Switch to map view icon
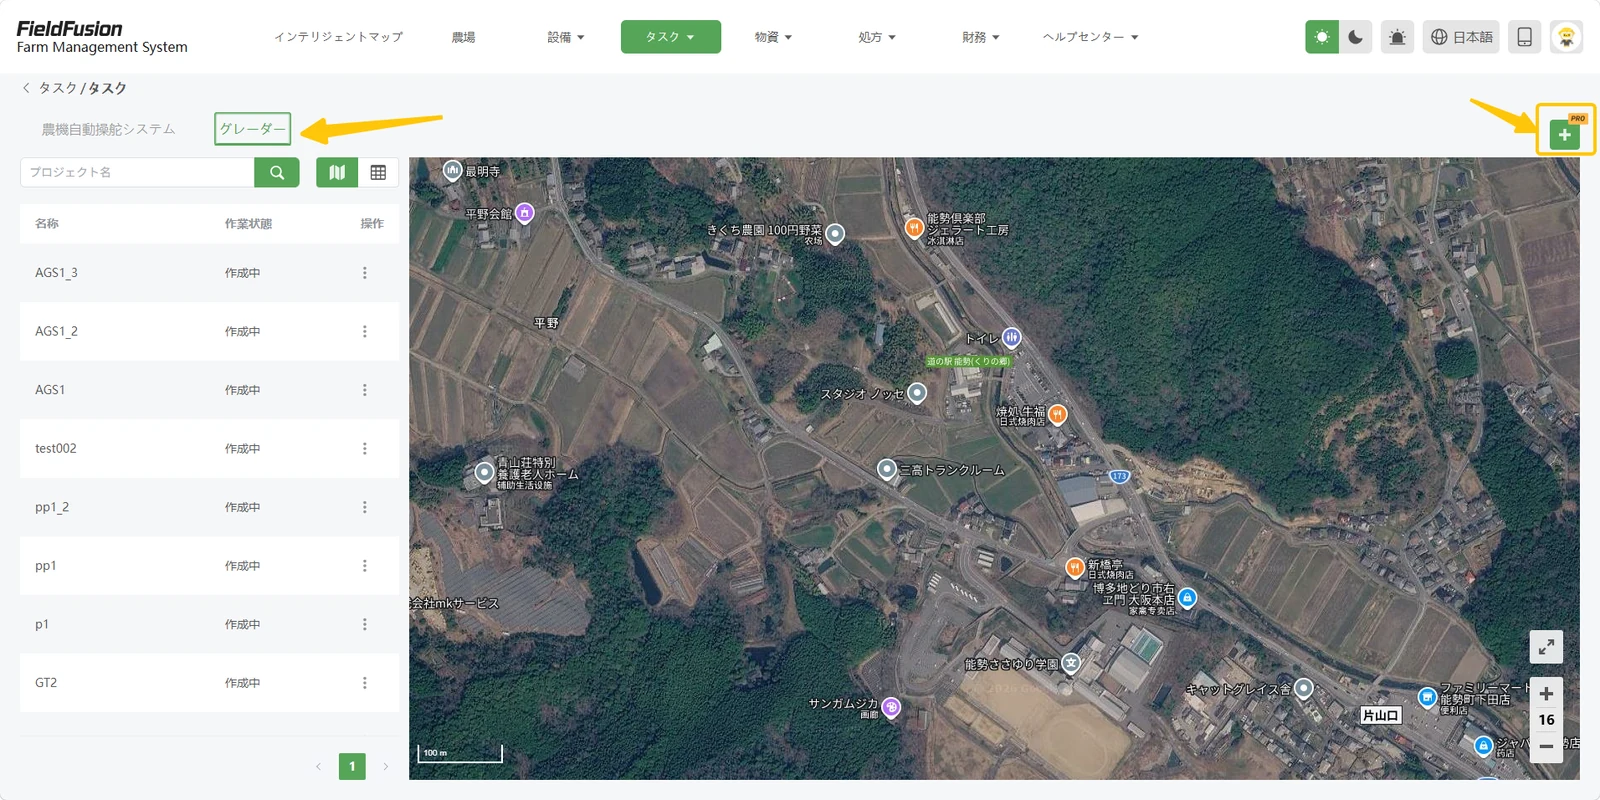Viewport: 1600px width, 800px height. tap(337, 172)
